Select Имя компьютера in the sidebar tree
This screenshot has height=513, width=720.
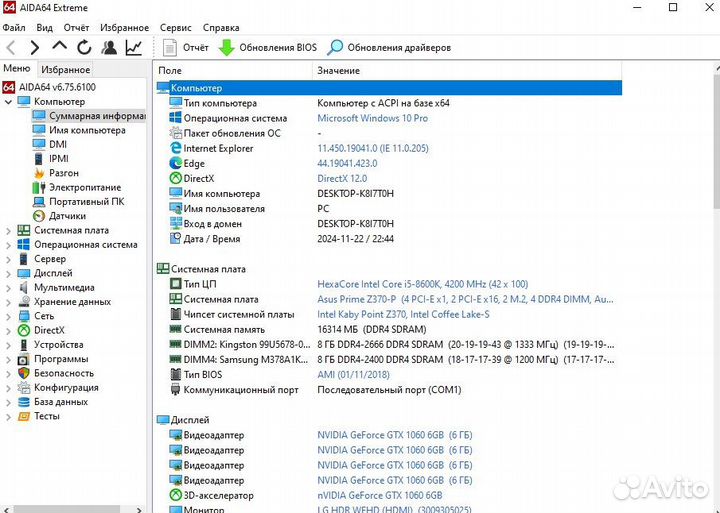click(x=87, y=130)
